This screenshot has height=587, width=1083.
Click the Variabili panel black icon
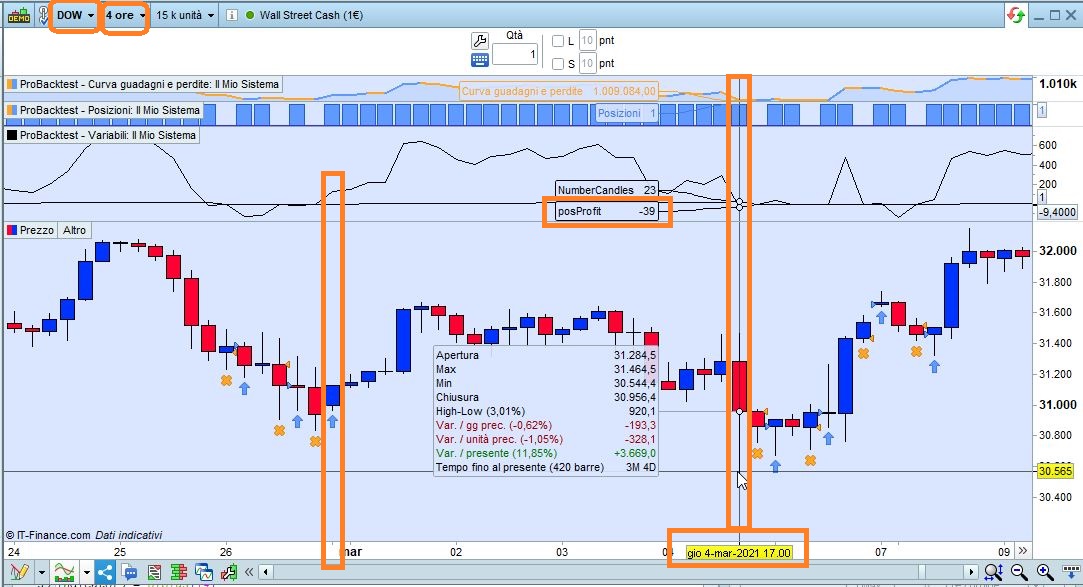click(x=11, y=135)
